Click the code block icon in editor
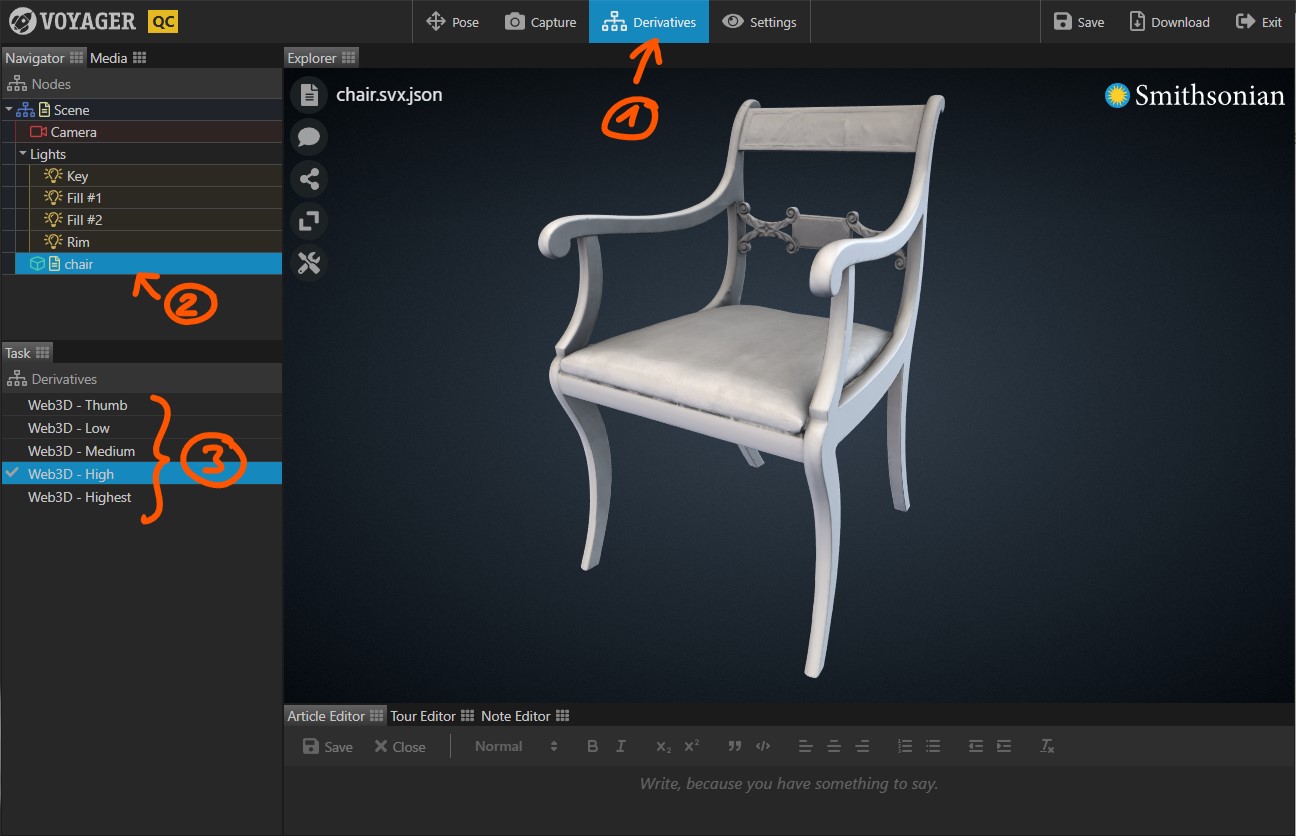 [x=763, y=746]
